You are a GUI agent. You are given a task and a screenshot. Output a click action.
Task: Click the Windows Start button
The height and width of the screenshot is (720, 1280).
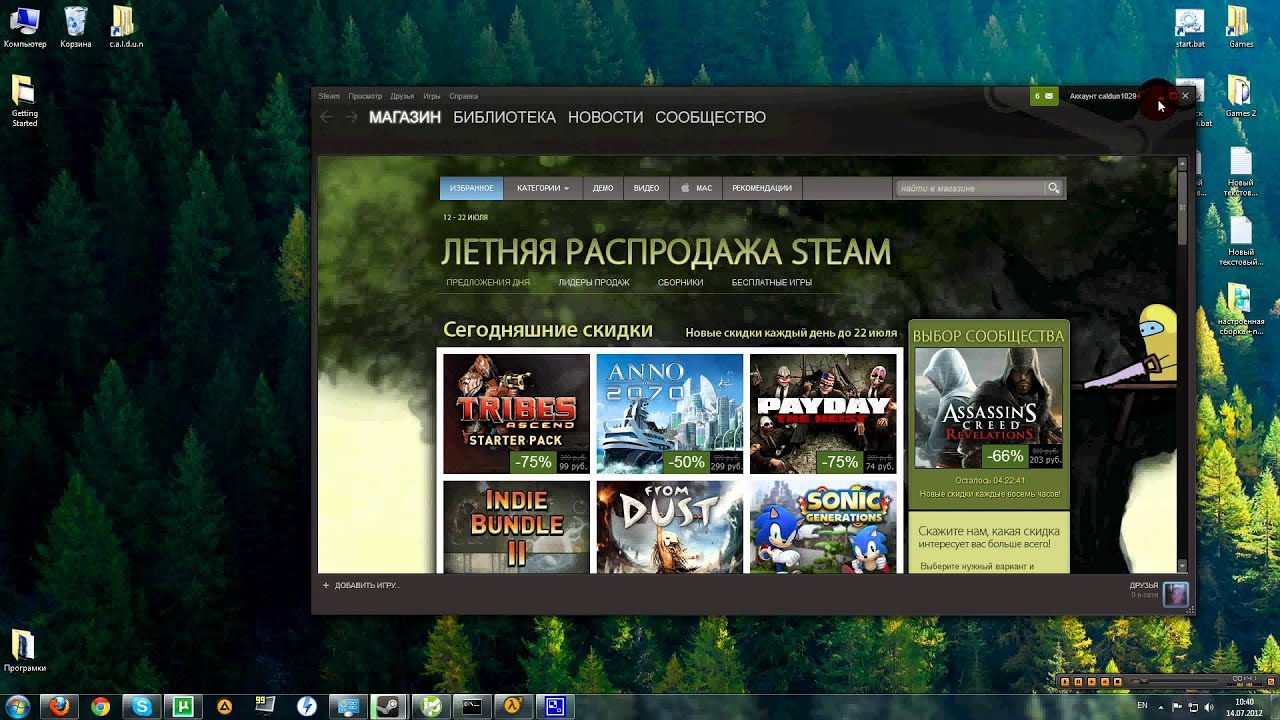[x=19, y=706]
